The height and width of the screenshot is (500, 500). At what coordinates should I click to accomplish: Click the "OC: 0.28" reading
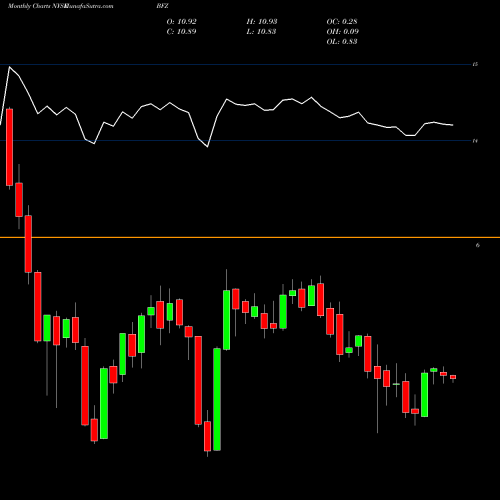[x=342, y=22]
